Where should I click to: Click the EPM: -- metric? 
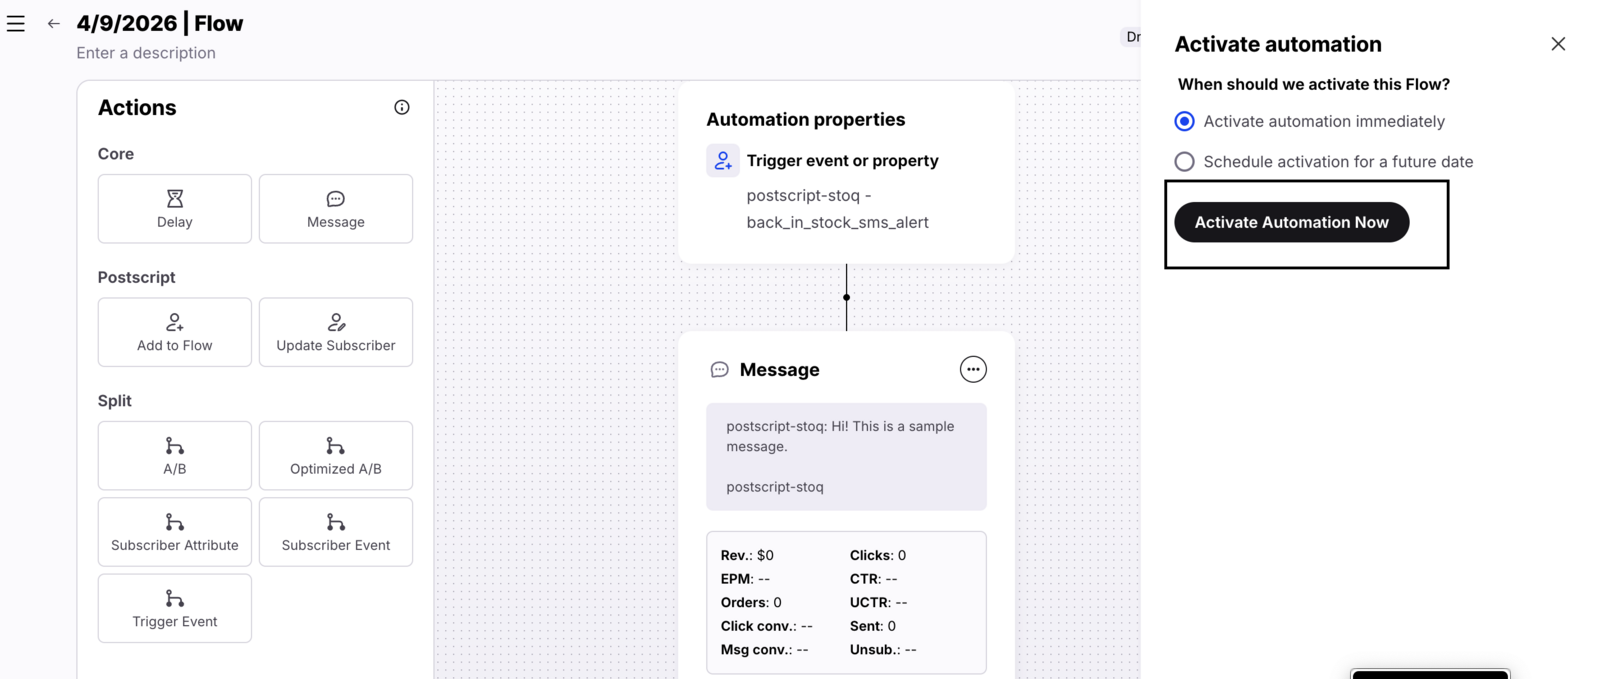click(745, 579)
